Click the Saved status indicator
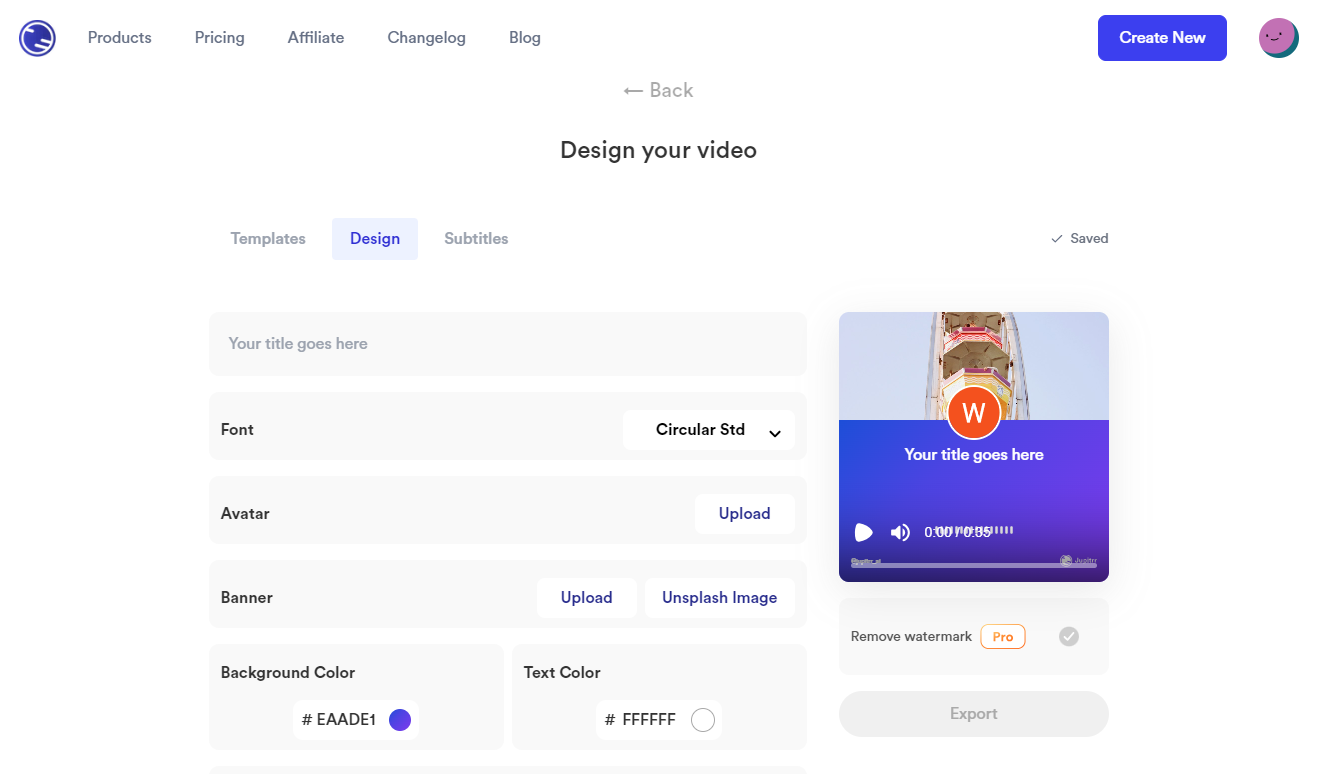Viewport: 1330px width, 774px height. point(1079,239)
